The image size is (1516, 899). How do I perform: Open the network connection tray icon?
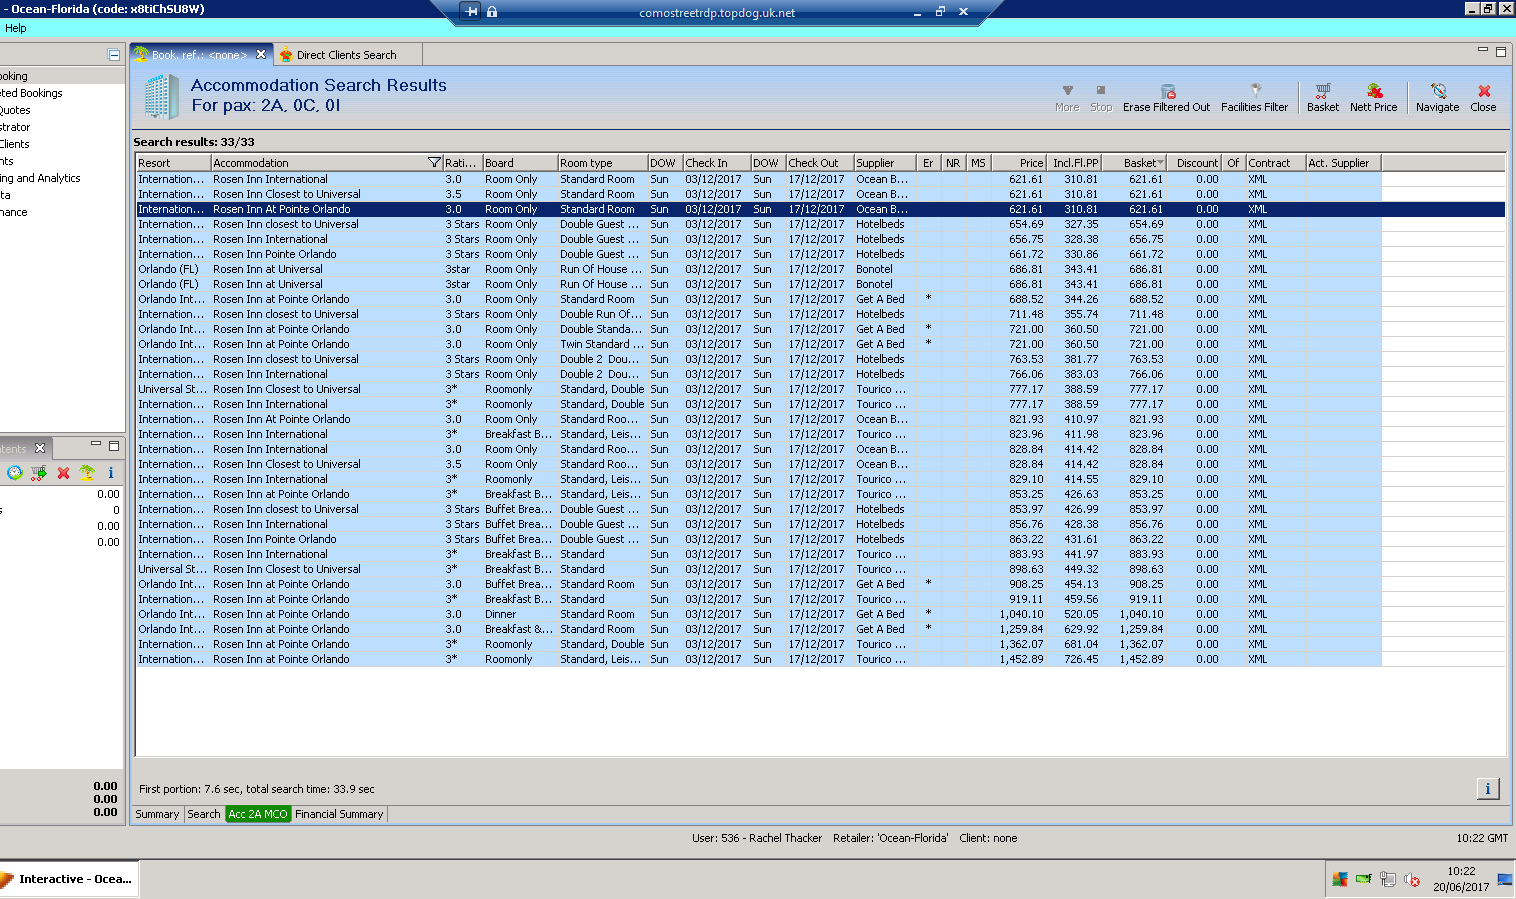(x=1388, y=880)
